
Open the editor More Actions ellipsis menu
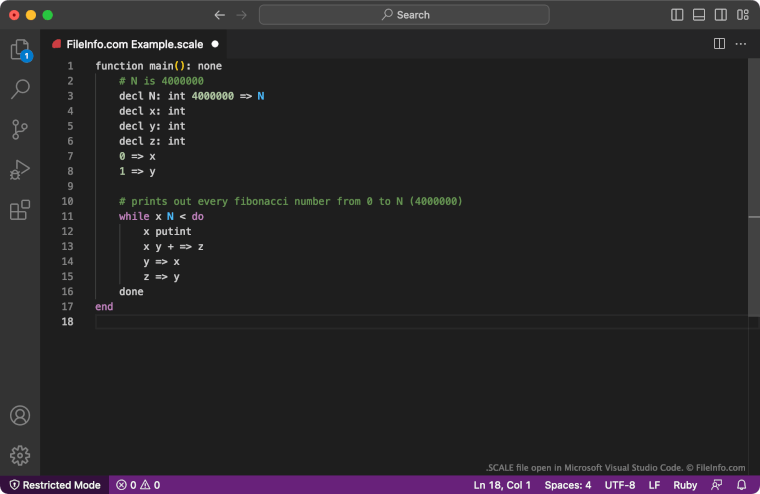[x=741, y=44]
